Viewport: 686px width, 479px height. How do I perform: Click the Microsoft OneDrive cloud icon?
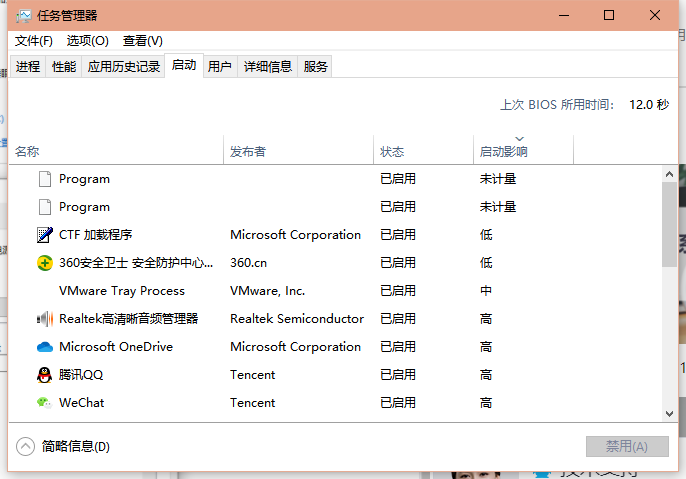pyautogui.click(x=44, y=347)
